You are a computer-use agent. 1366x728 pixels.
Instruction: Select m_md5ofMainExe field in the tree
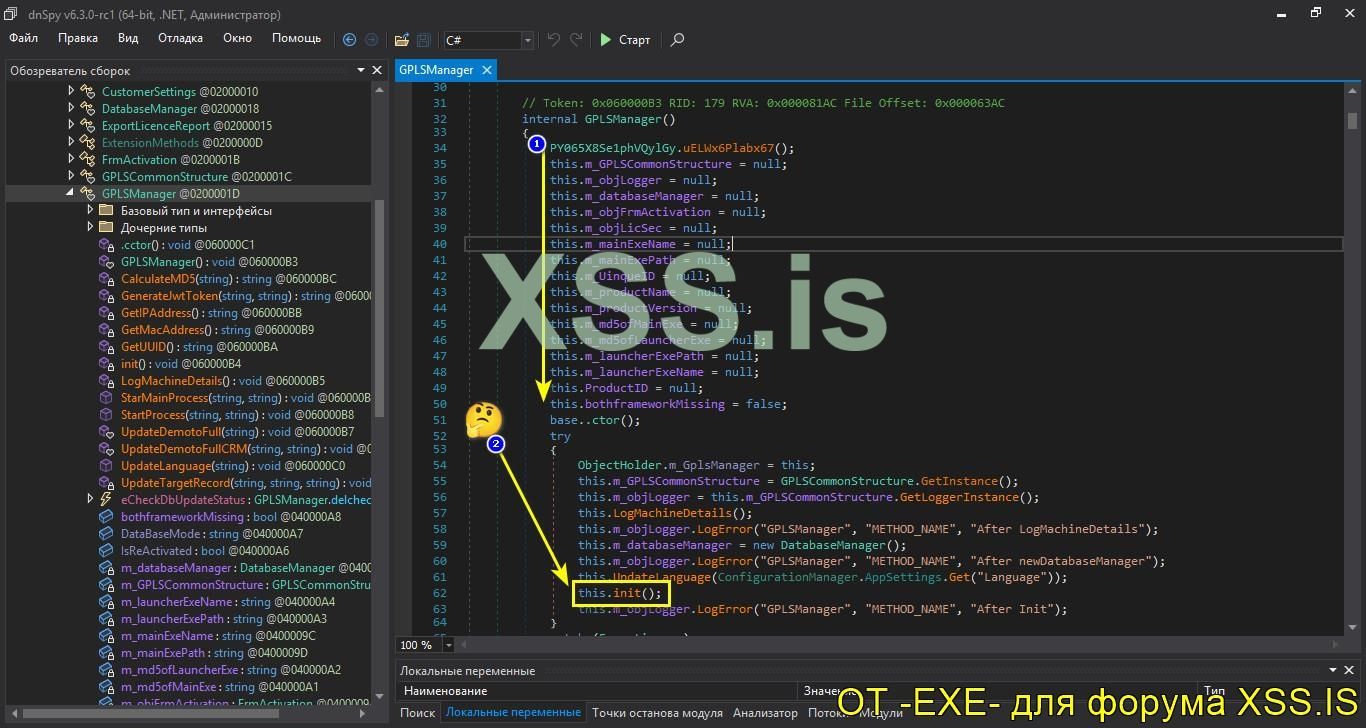click(x=220, y=687)
